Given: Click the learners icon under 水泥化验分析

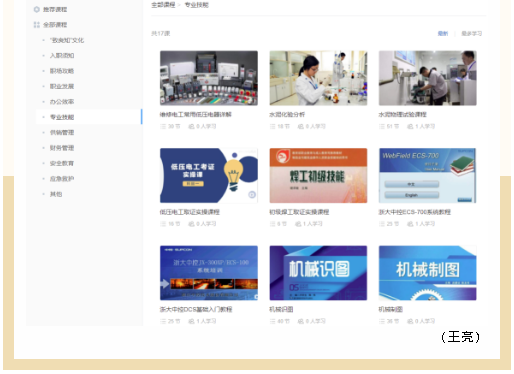Looking at the screenshot, I should 301,126.
